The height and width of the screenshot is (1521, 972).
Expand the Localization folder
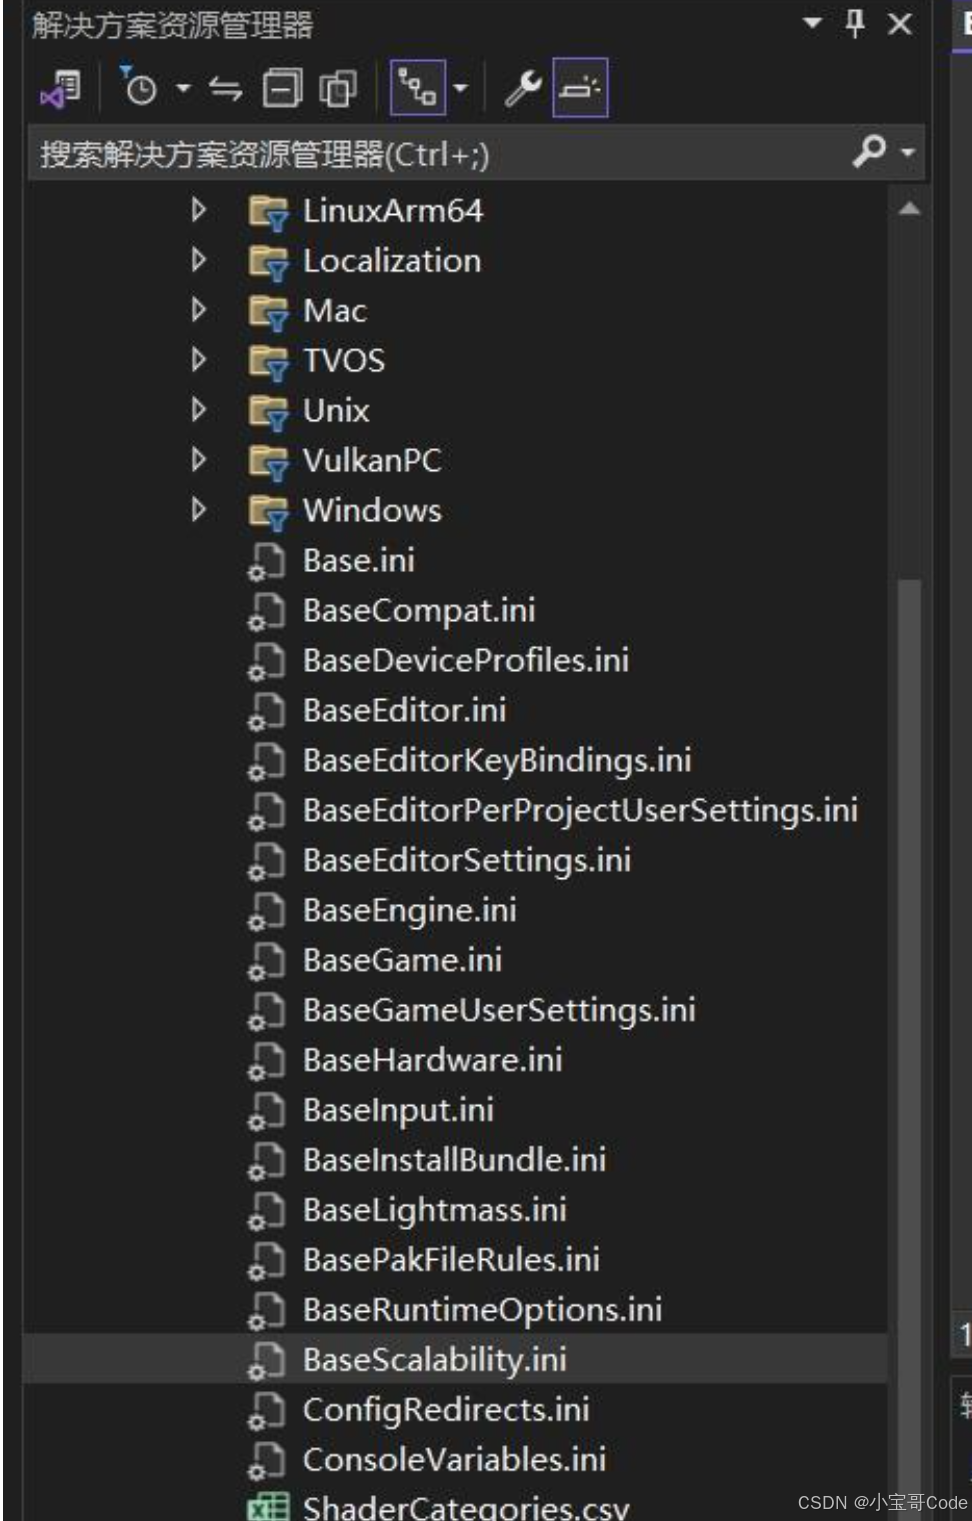pyautogui.click(x=198, y=260)
